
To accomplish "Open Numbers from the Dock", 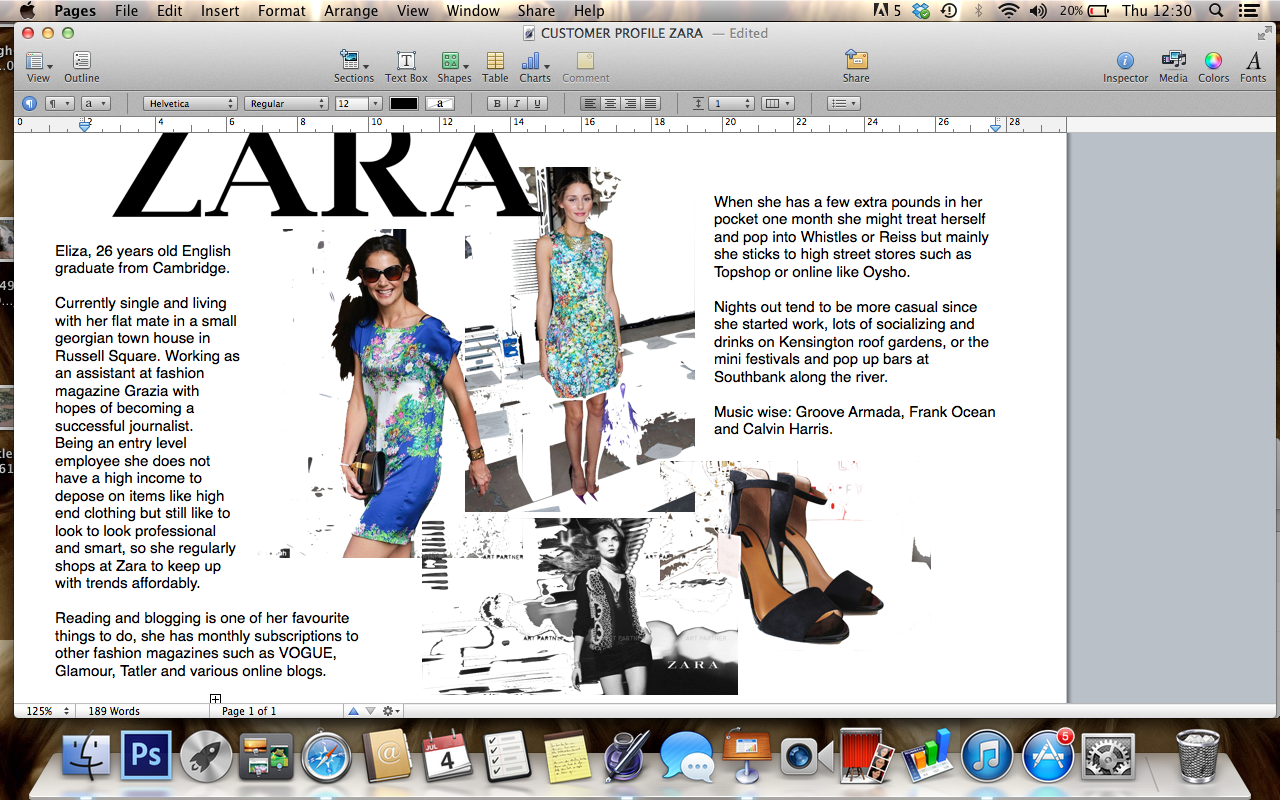I will point(927,755).
